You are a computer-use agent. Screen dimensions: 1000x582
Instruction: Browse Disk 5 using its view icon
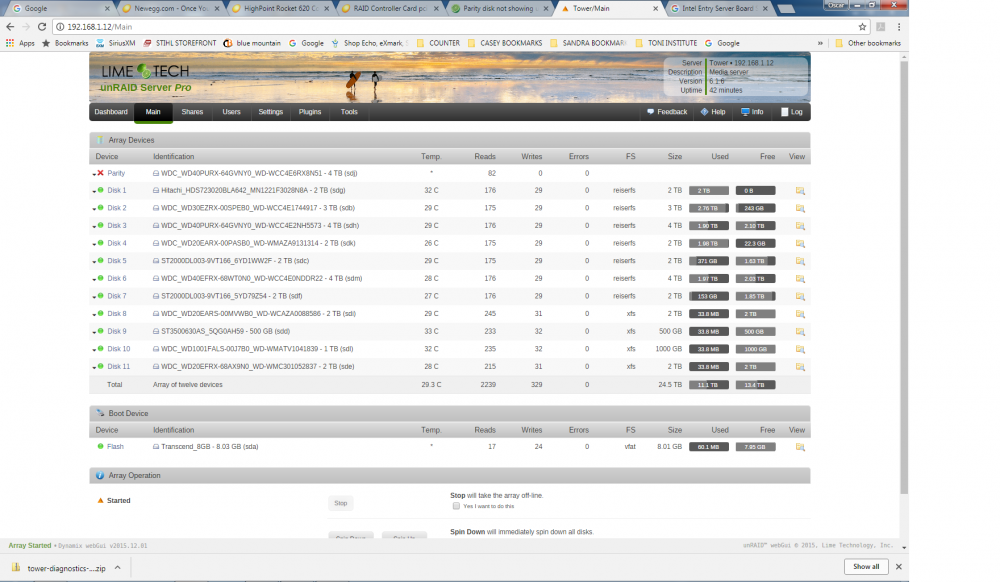coord(800,261)
